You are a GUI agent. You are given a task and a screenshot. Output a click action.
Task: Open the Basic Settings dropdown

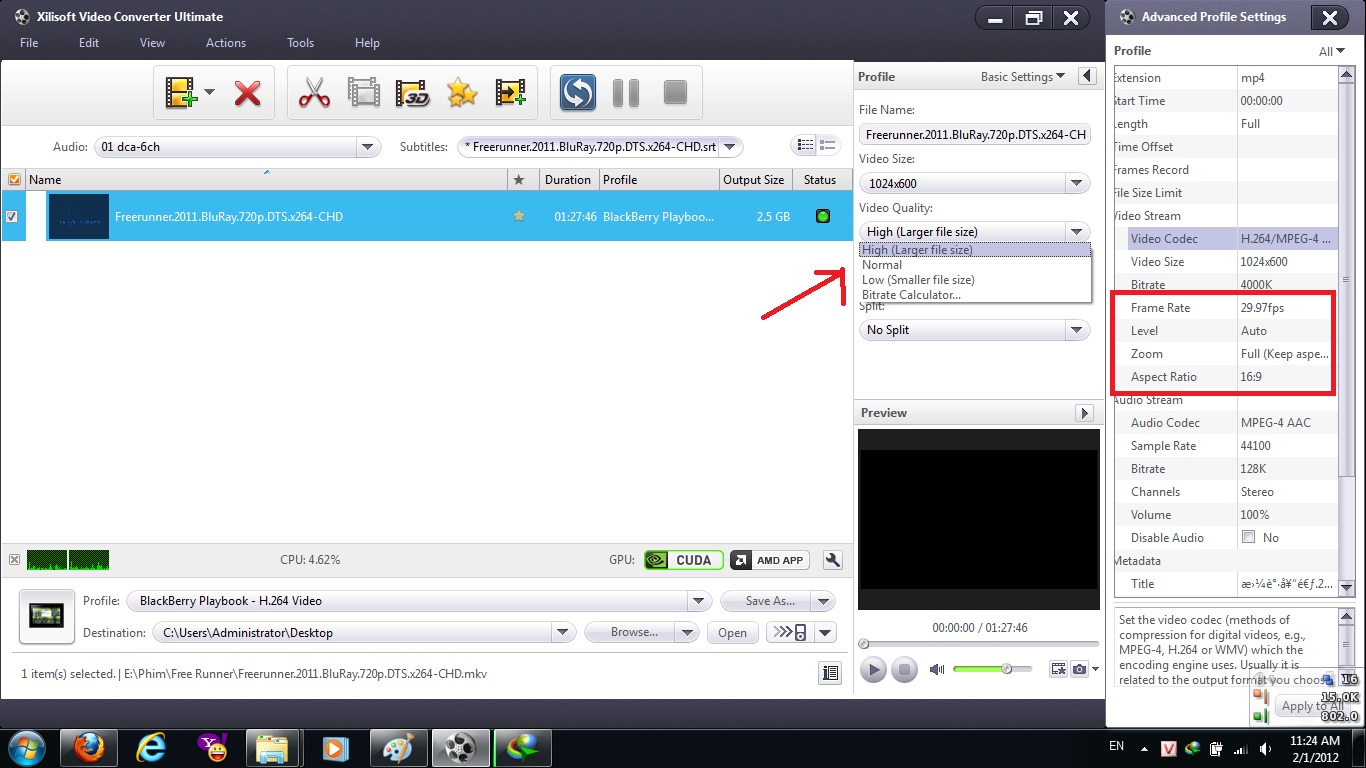[1023, 77]
